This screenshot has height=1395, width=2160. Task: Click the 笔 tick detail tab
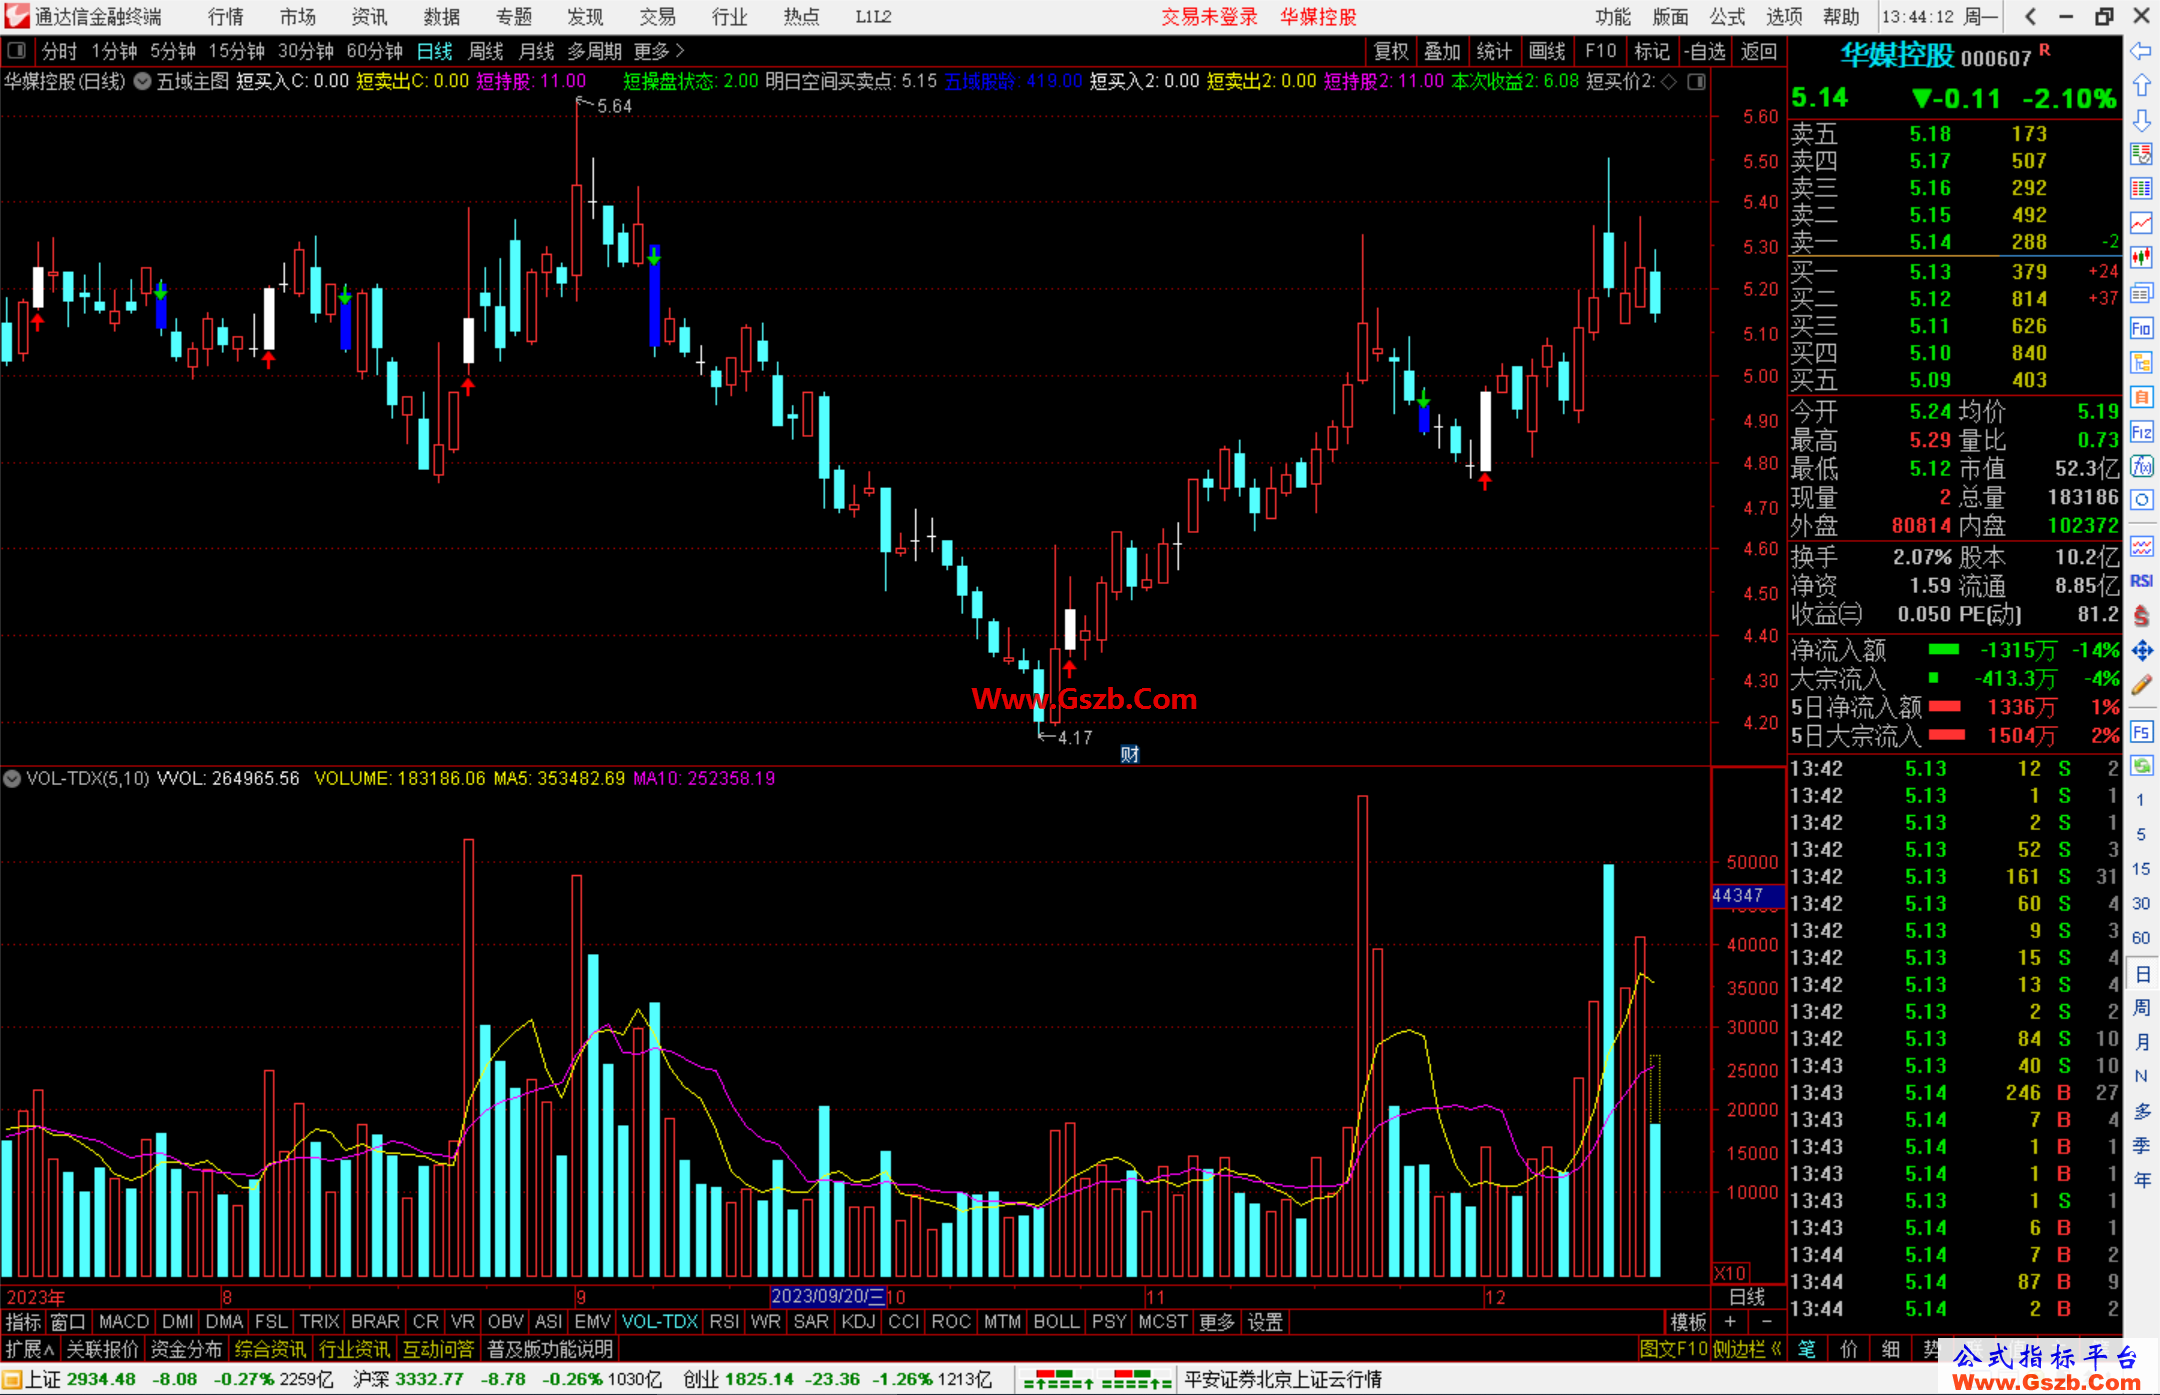(1807, 1349)
